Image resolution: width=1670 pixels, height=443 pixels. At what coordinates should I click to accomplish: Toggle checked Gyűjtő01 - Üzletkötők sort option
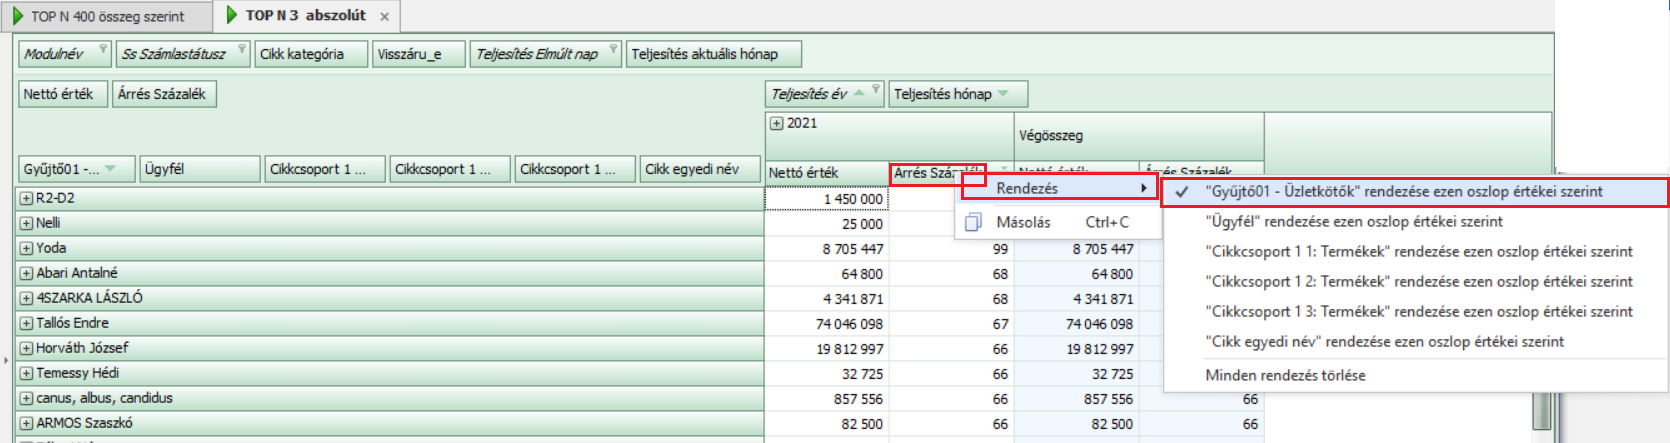pos(1403,191)
